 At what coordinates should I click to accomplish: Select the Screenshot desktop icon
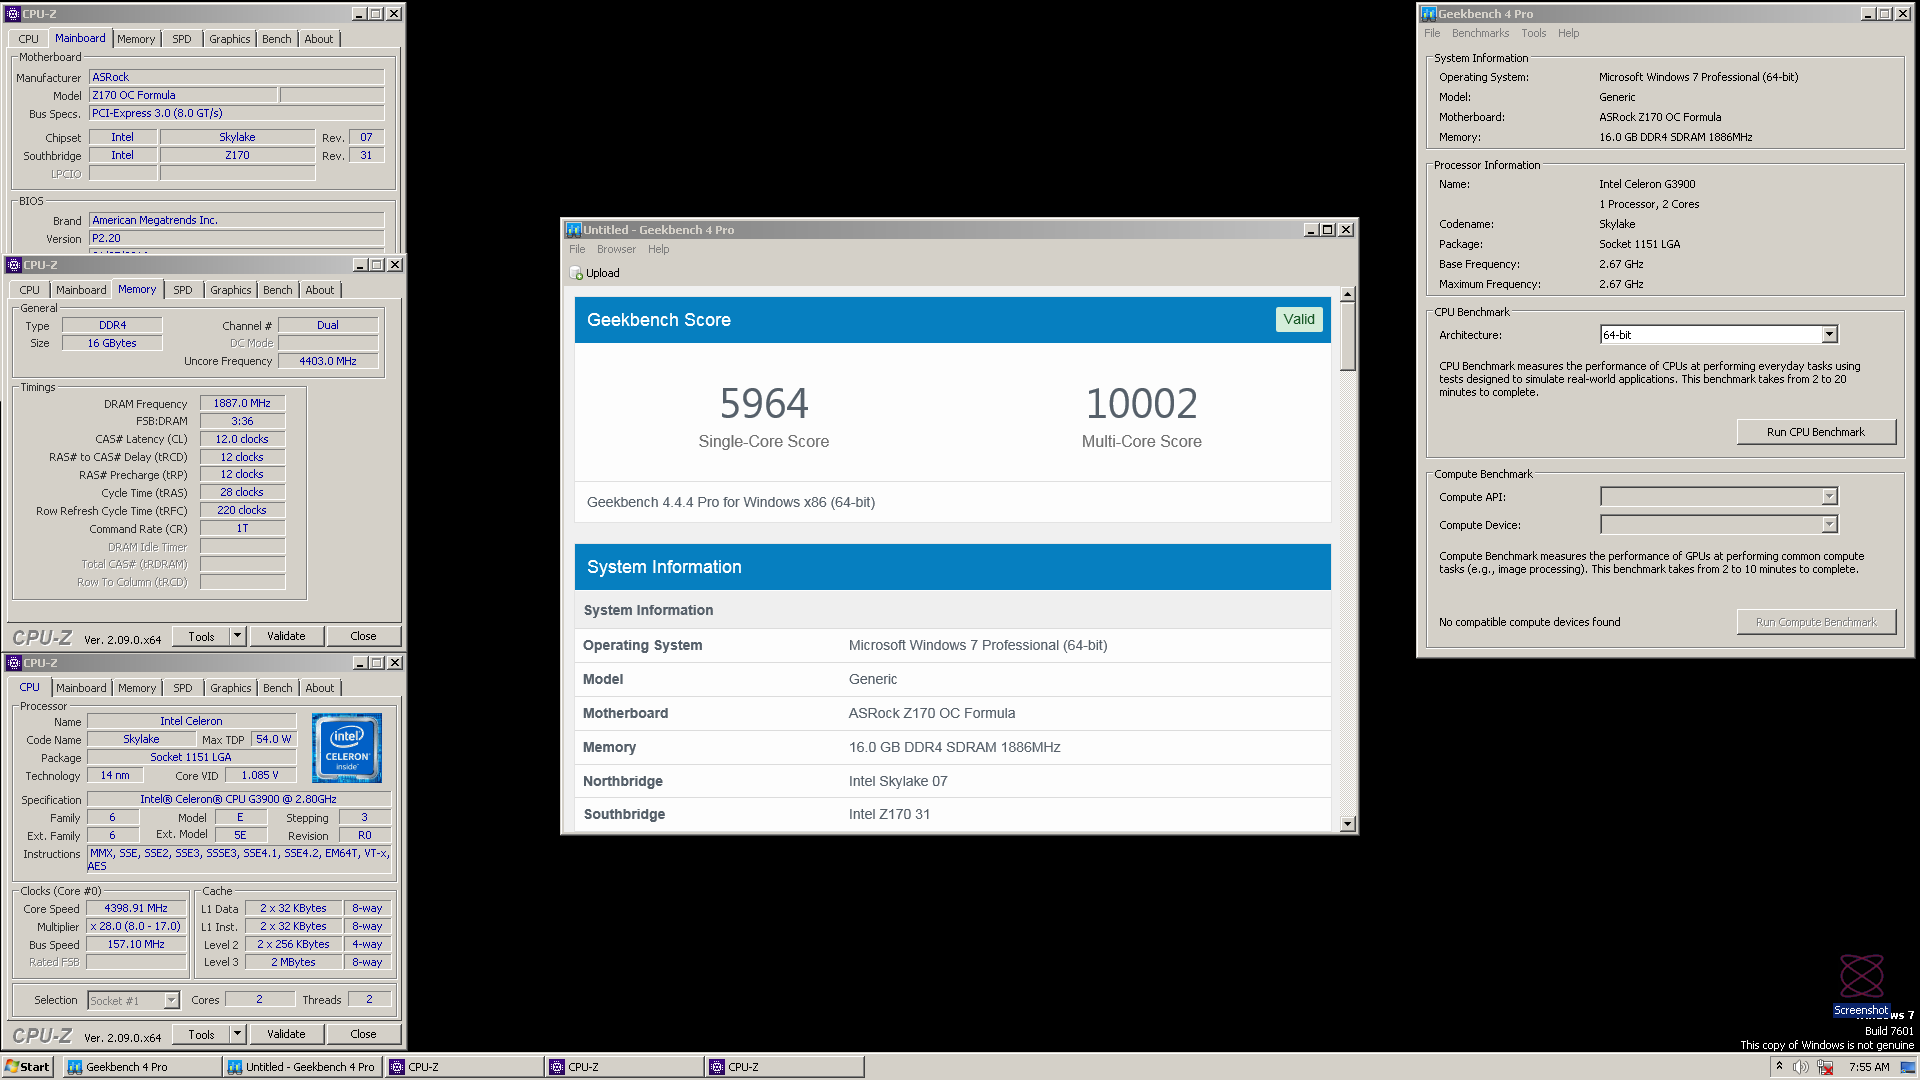(1861, 985)
